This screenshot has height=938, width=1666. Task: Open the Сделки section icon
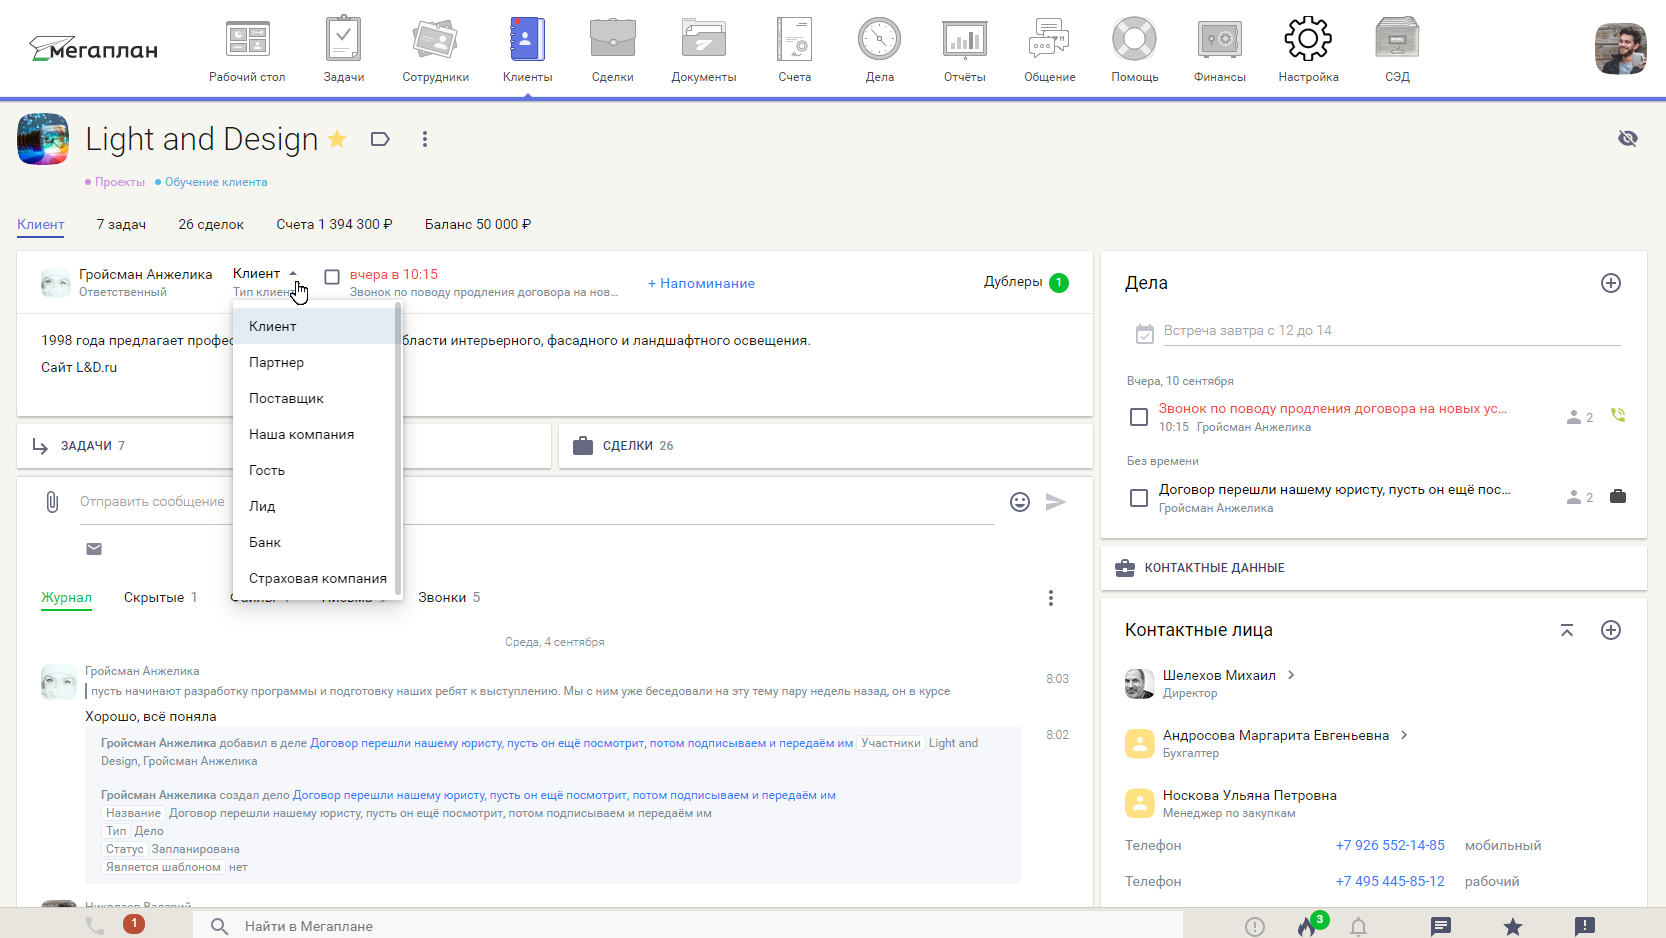[612, 40]
